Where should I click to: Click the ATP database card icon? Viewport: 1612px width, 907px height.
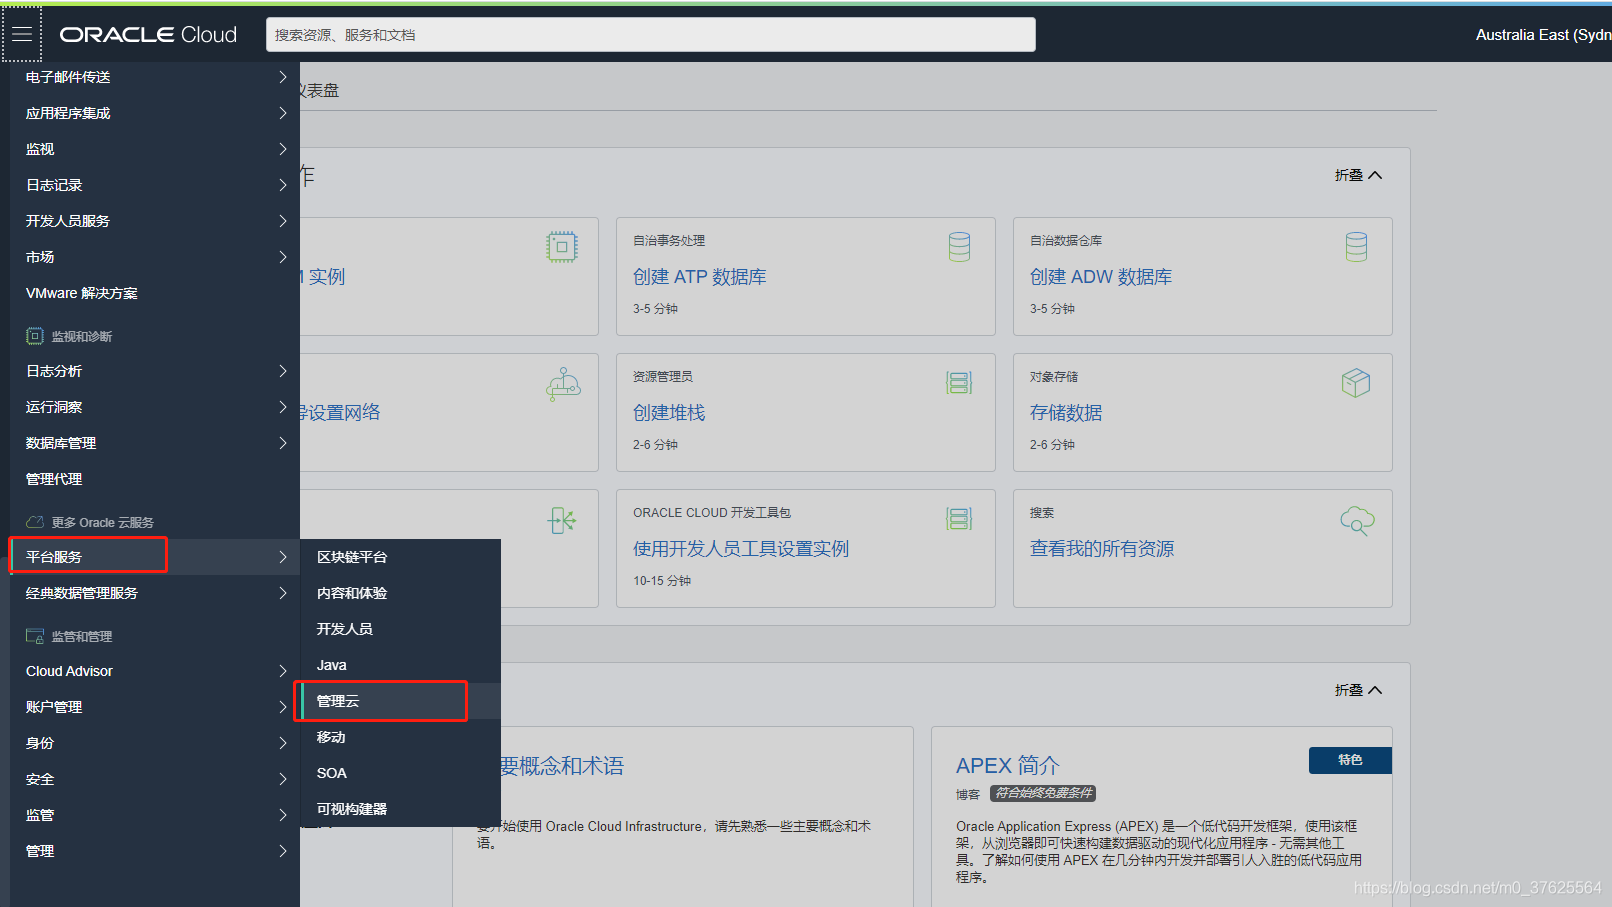[959, 247]
